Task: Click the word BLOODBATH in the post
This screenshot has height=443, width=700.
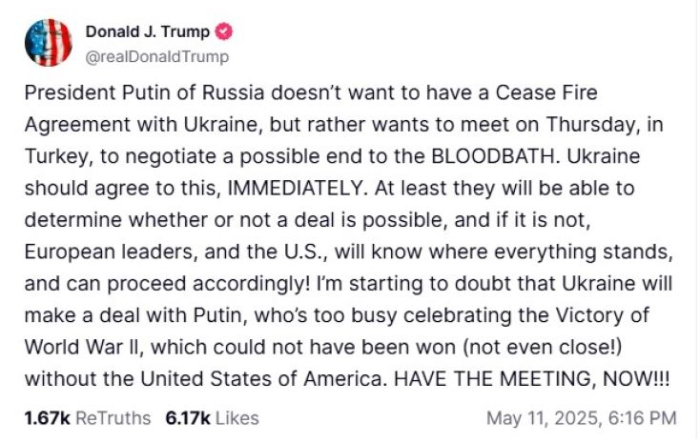Action: coord(493,156)
